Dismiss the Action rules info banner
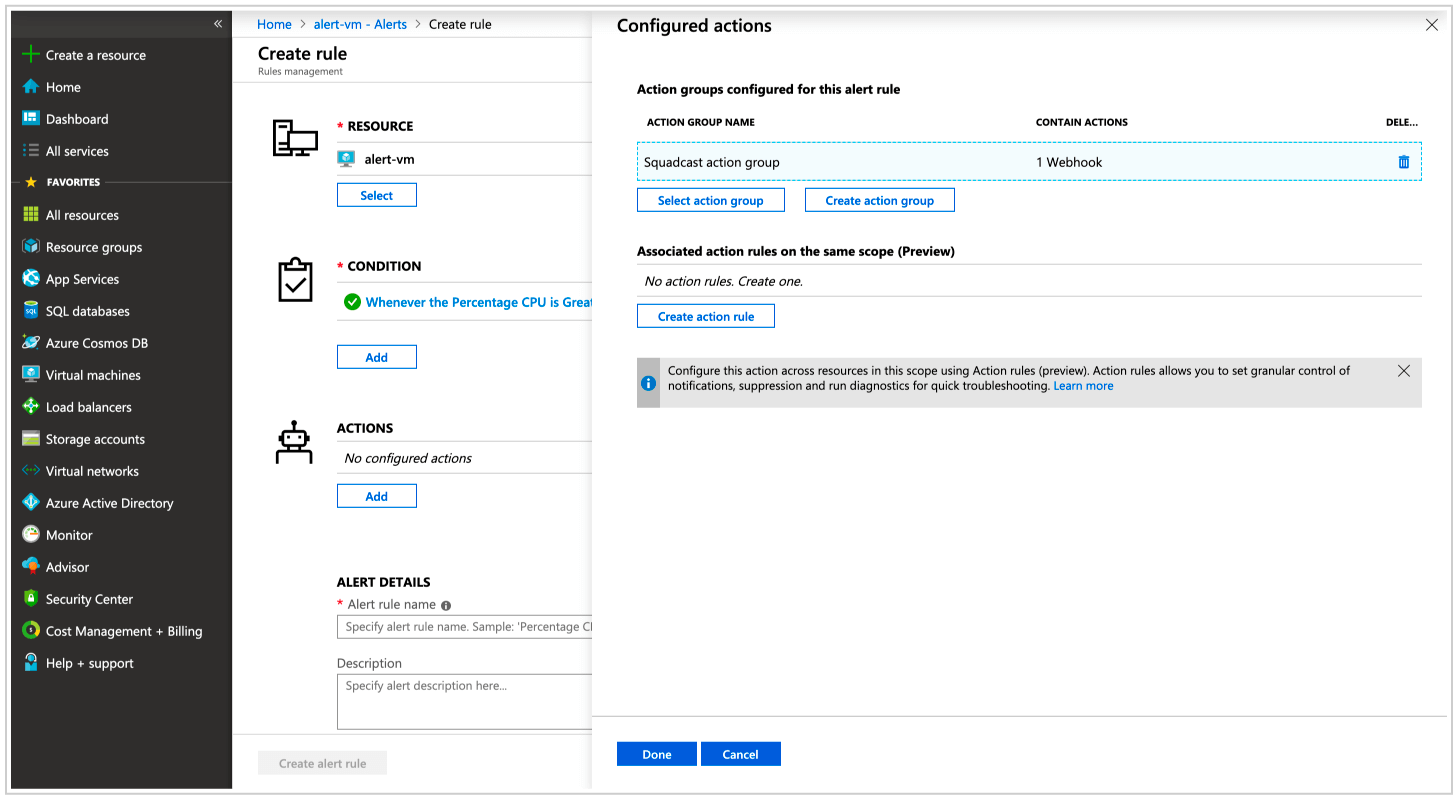The width and height of the screenshot is (1456, 798). (x=1404, y=371)
